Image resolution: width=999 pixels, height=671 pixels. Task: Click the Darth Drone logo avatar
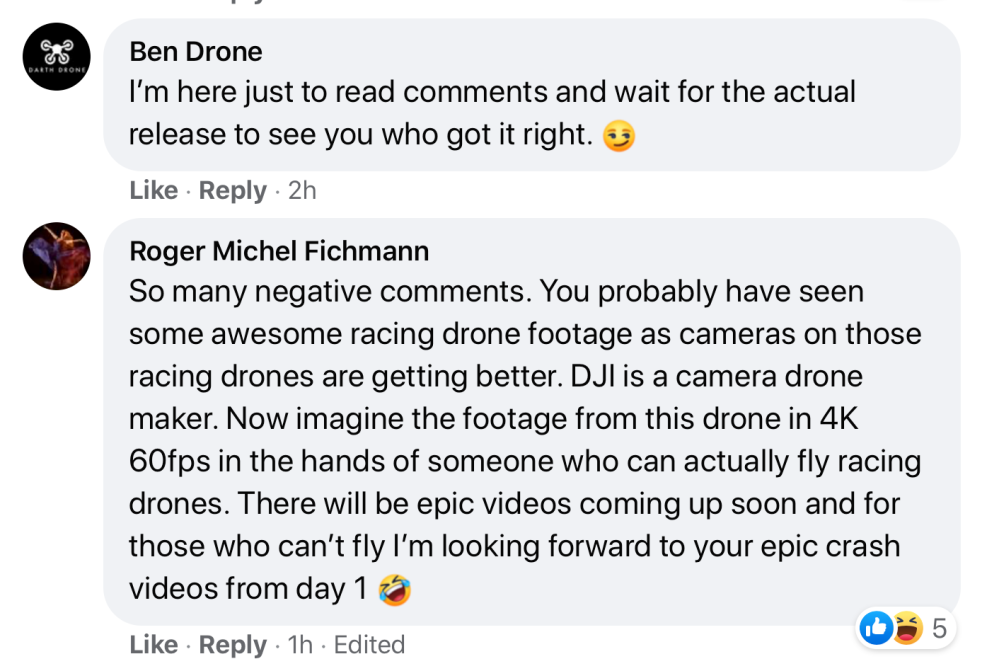[57, 57]
